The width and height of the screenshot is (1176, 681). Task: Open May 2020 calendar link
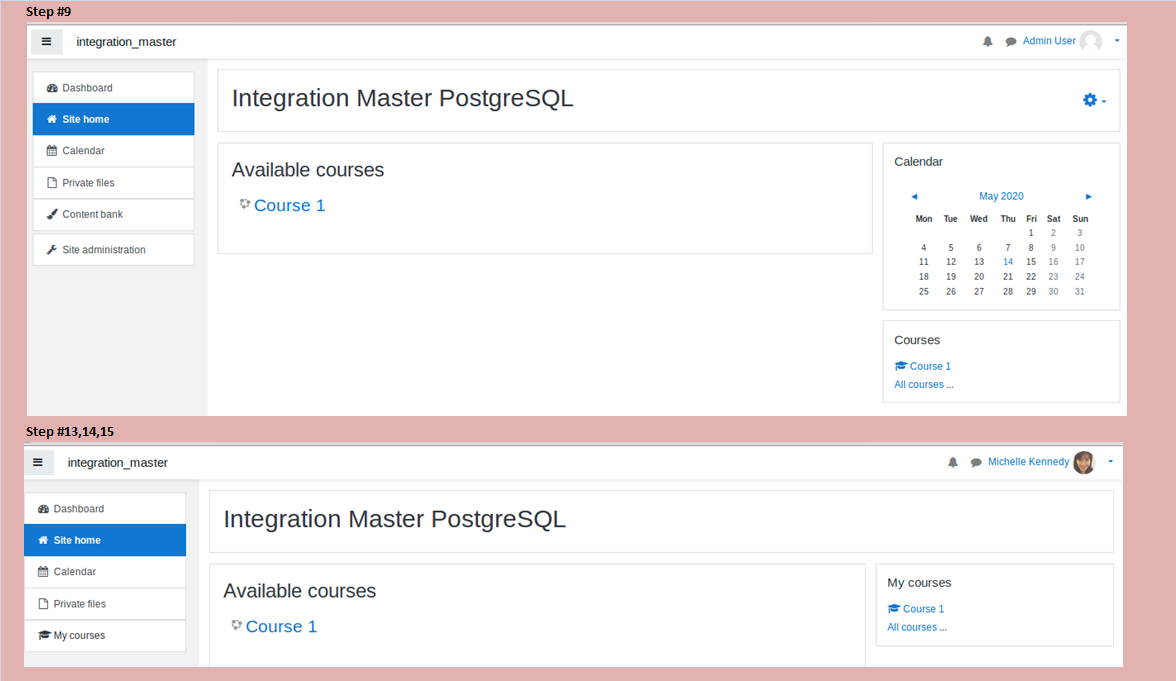click(x=1001, y=196)
